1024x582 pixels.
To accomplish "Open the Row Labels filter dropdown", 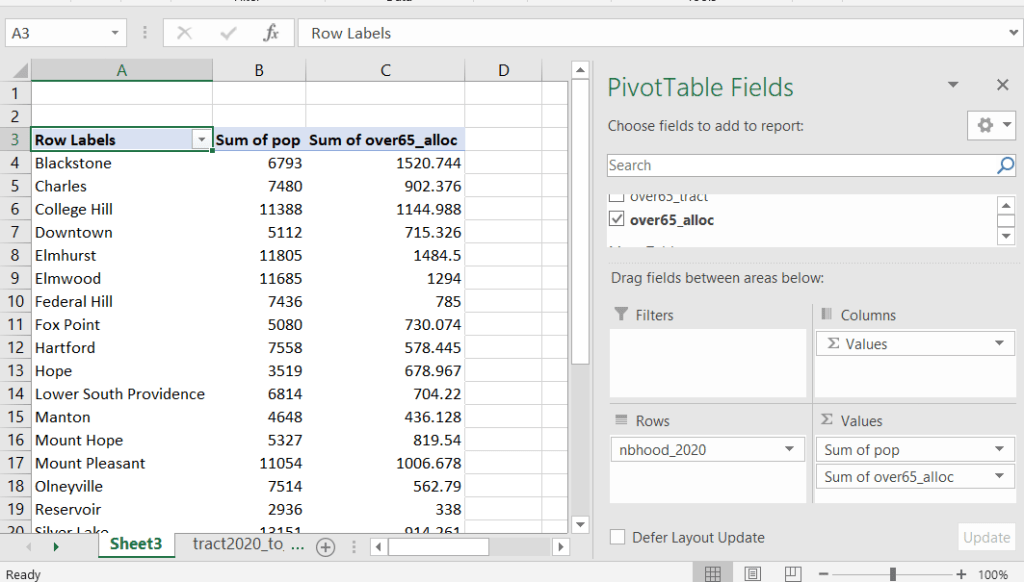I will coord(202,140).
